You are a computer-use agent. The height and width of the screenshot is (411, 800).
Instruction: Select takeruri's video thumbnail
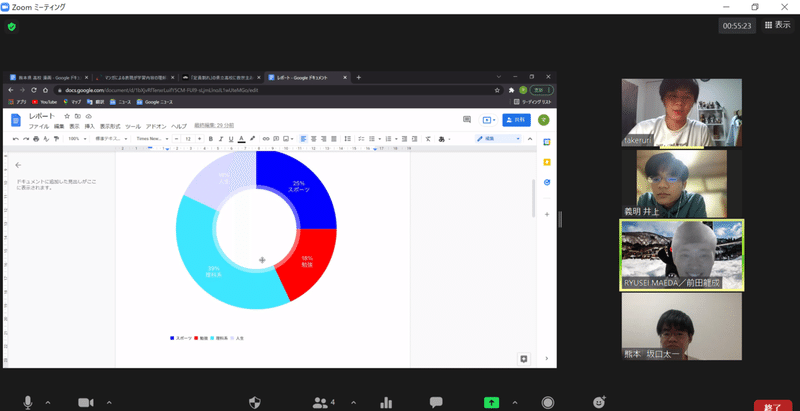pyautogui.click(x=682, y=112)
